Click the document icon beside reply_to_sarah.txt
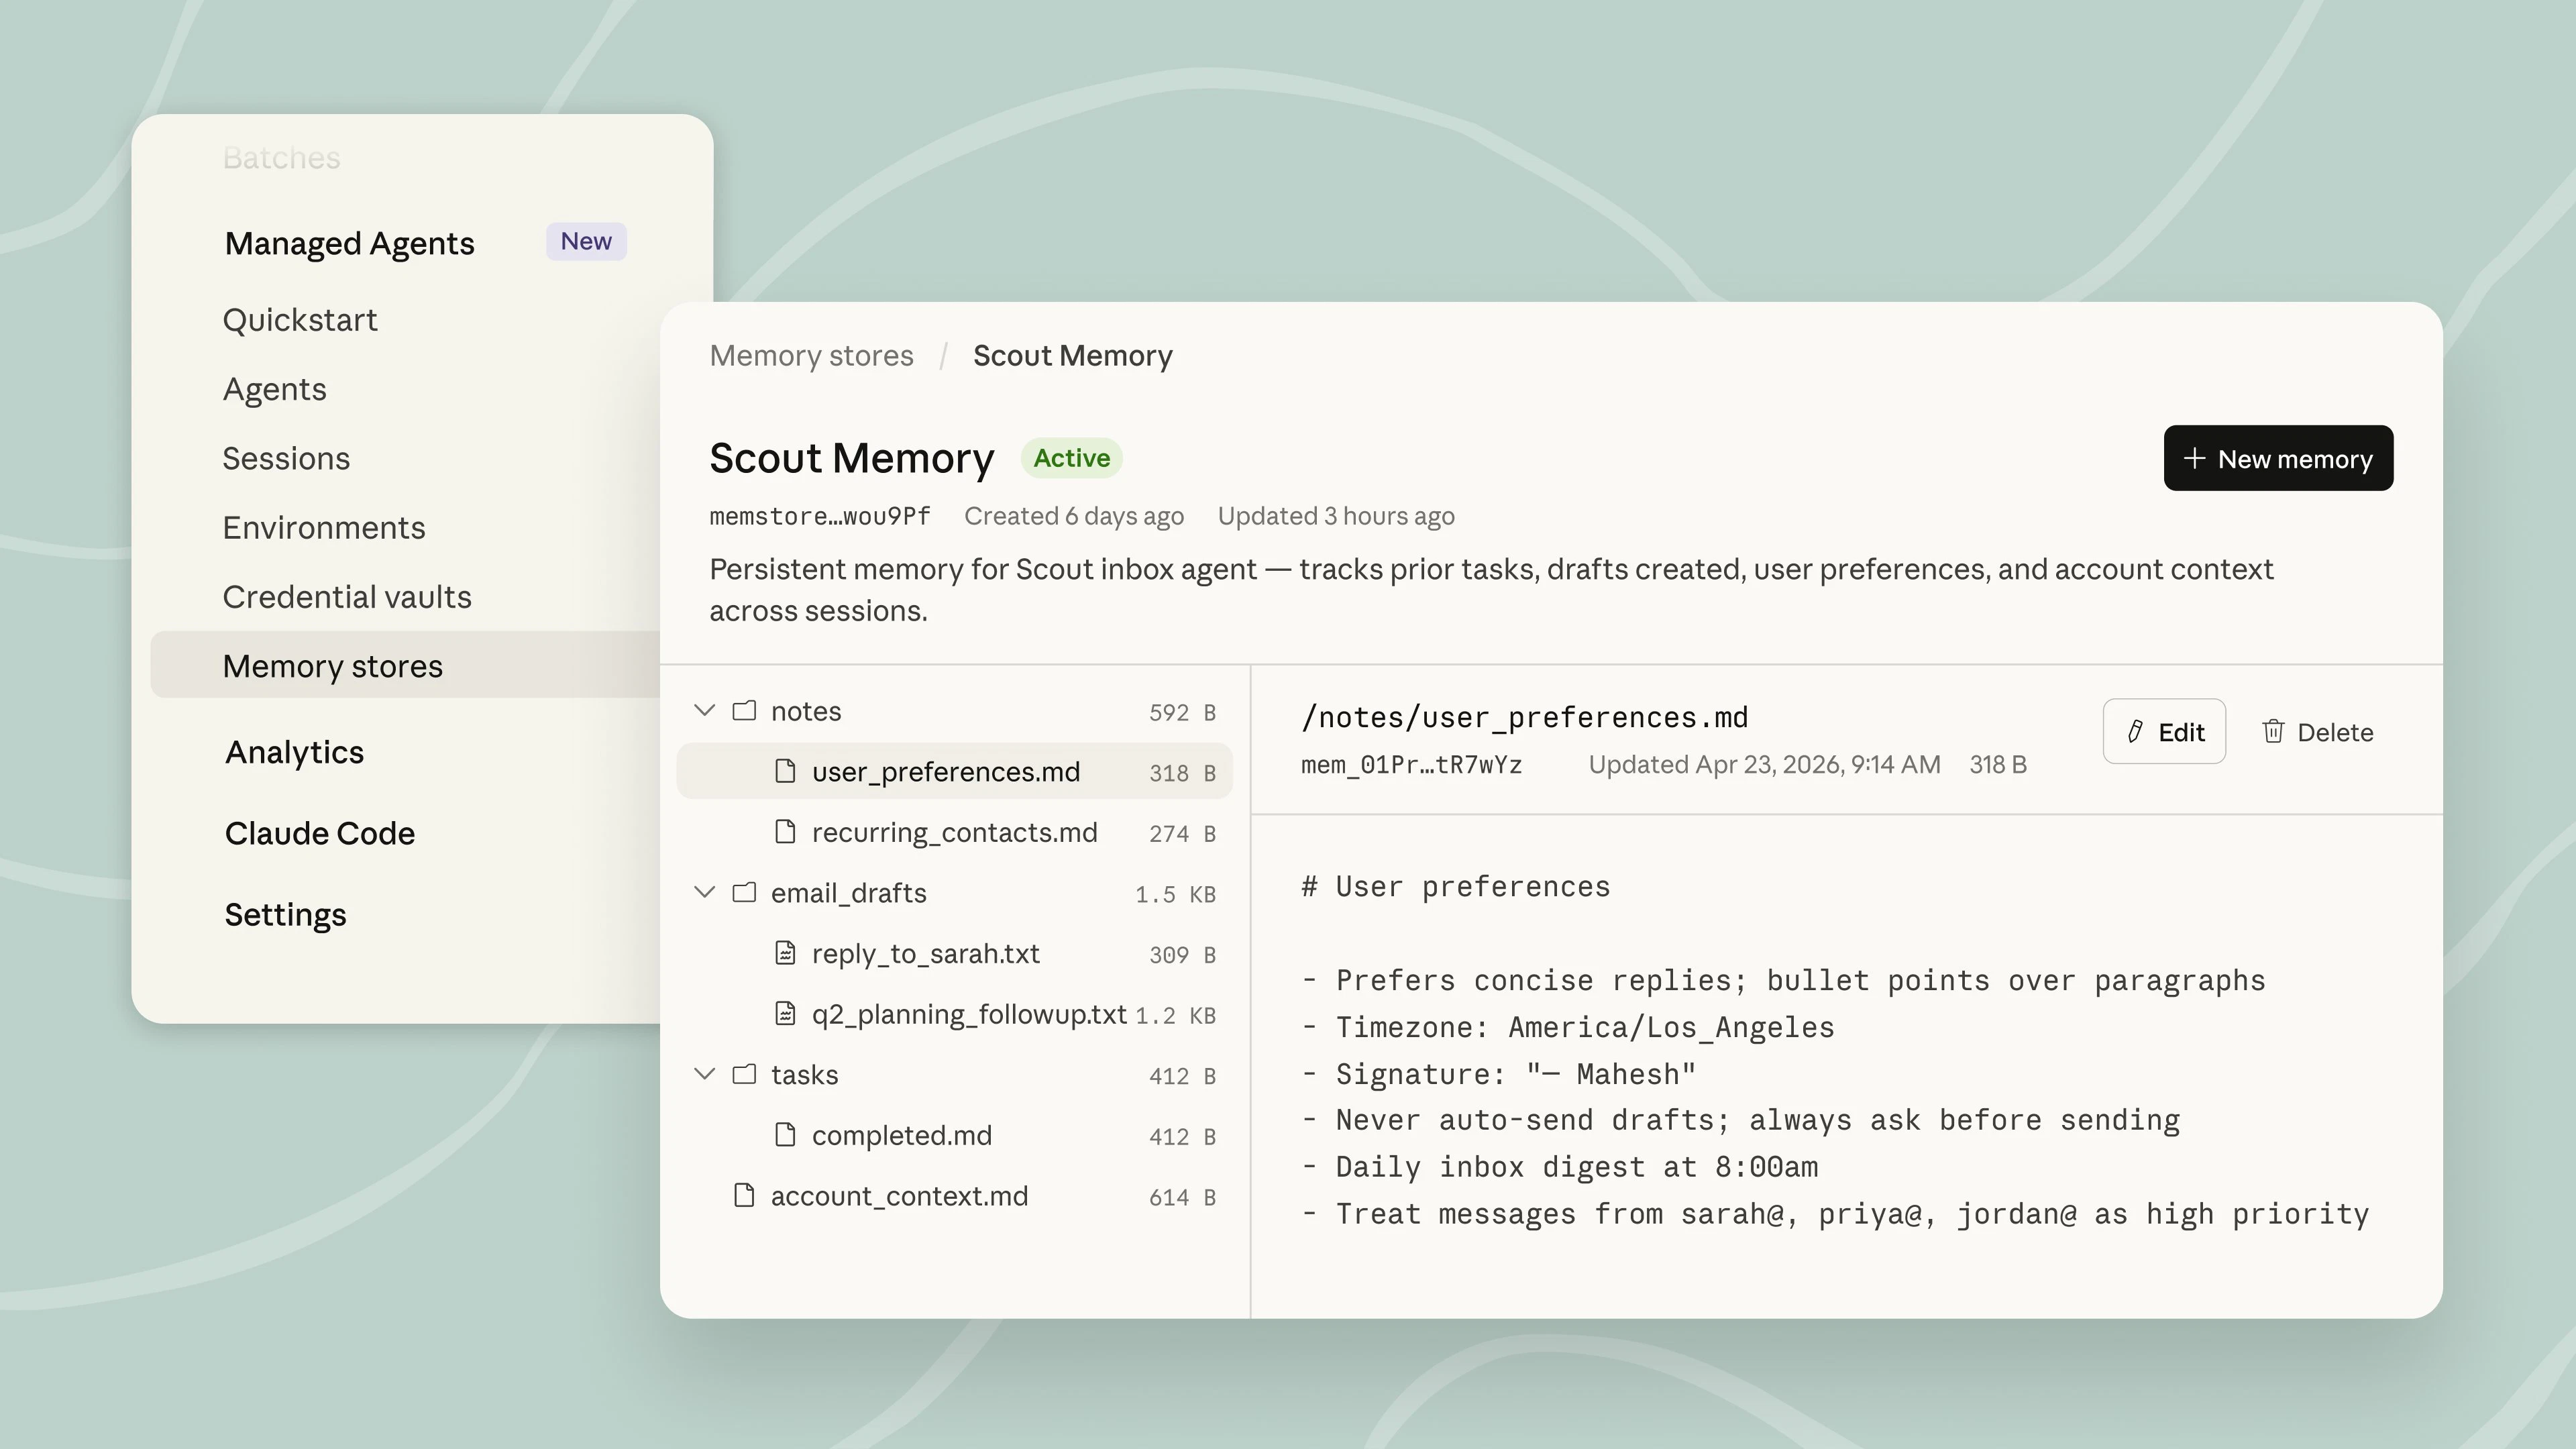 [x=786, y=953]
